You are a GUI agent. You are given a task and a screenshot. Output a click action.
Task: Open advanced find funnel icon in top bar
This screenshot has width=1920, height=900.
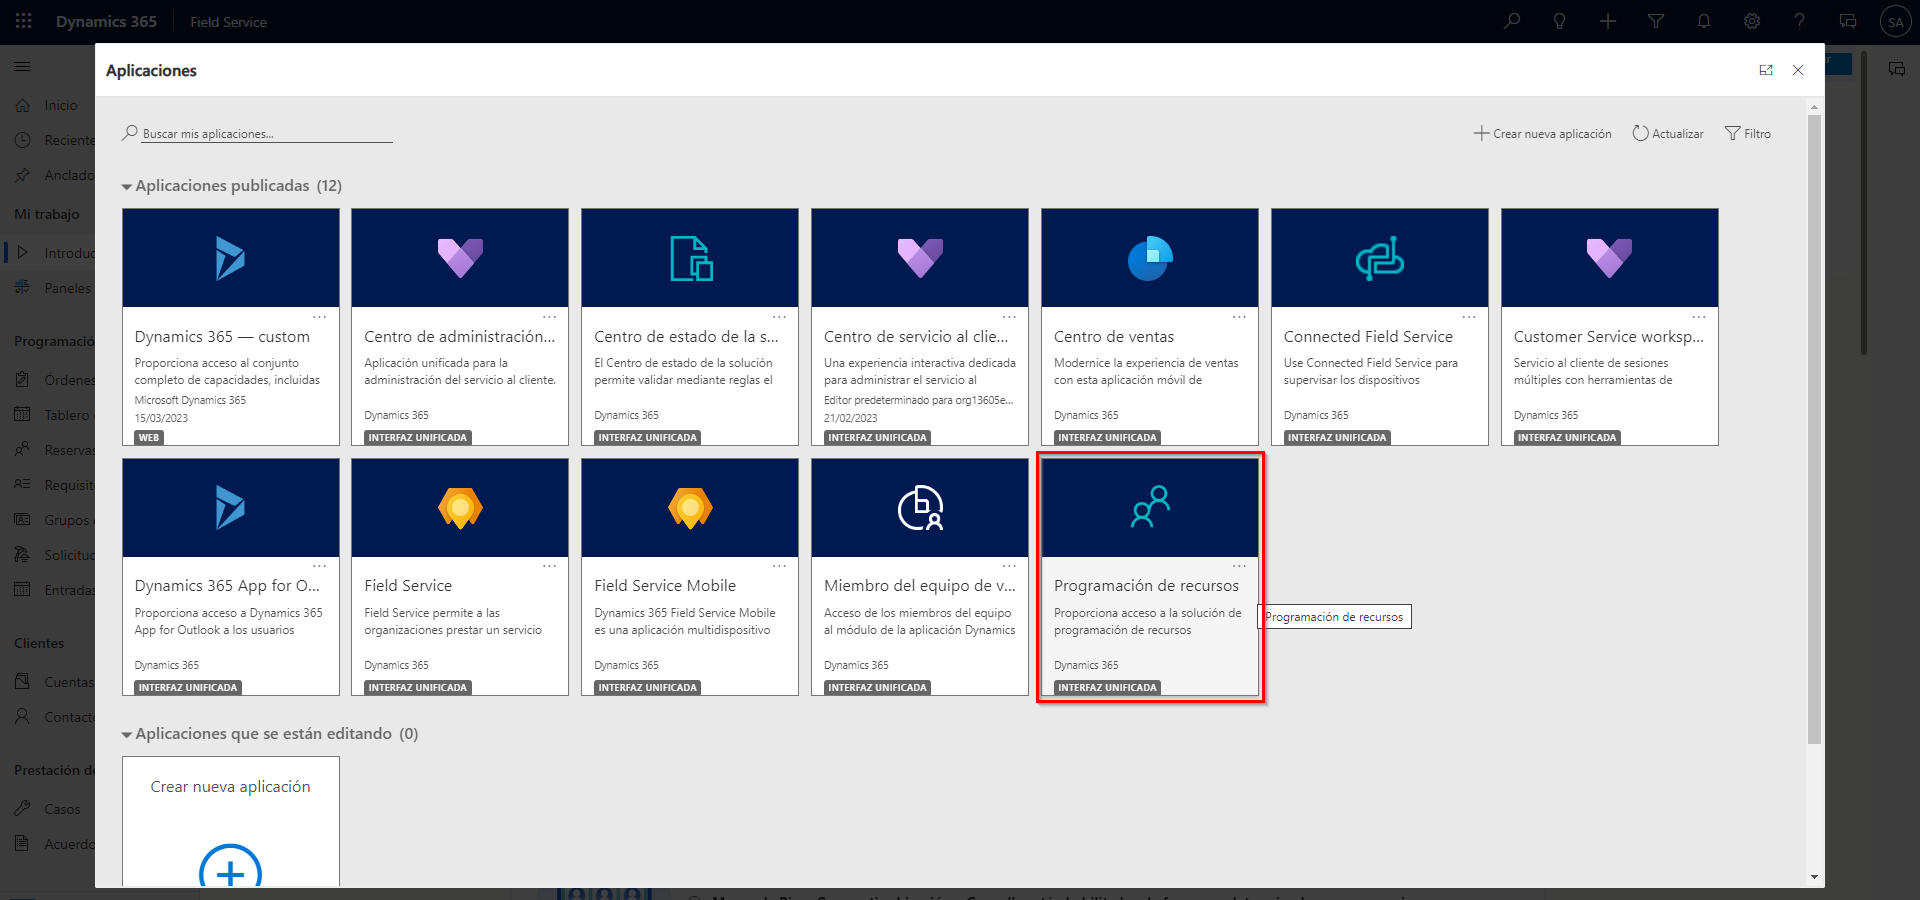click(x=1656, y=21)
